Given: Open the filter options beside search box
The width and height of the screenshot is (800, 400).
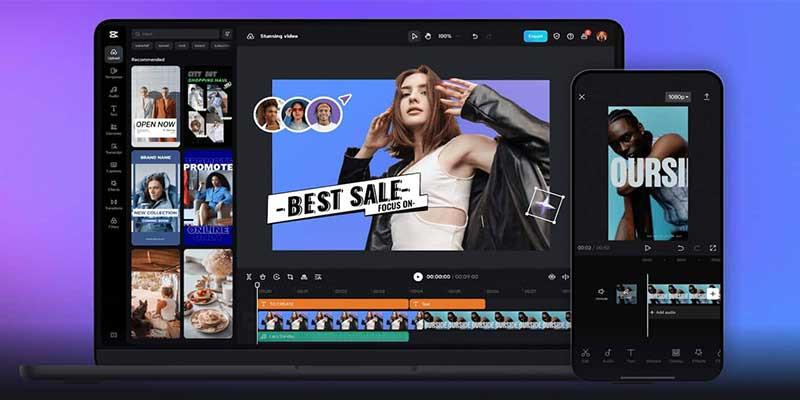Looking at the screenshot, I should point(227,34).
